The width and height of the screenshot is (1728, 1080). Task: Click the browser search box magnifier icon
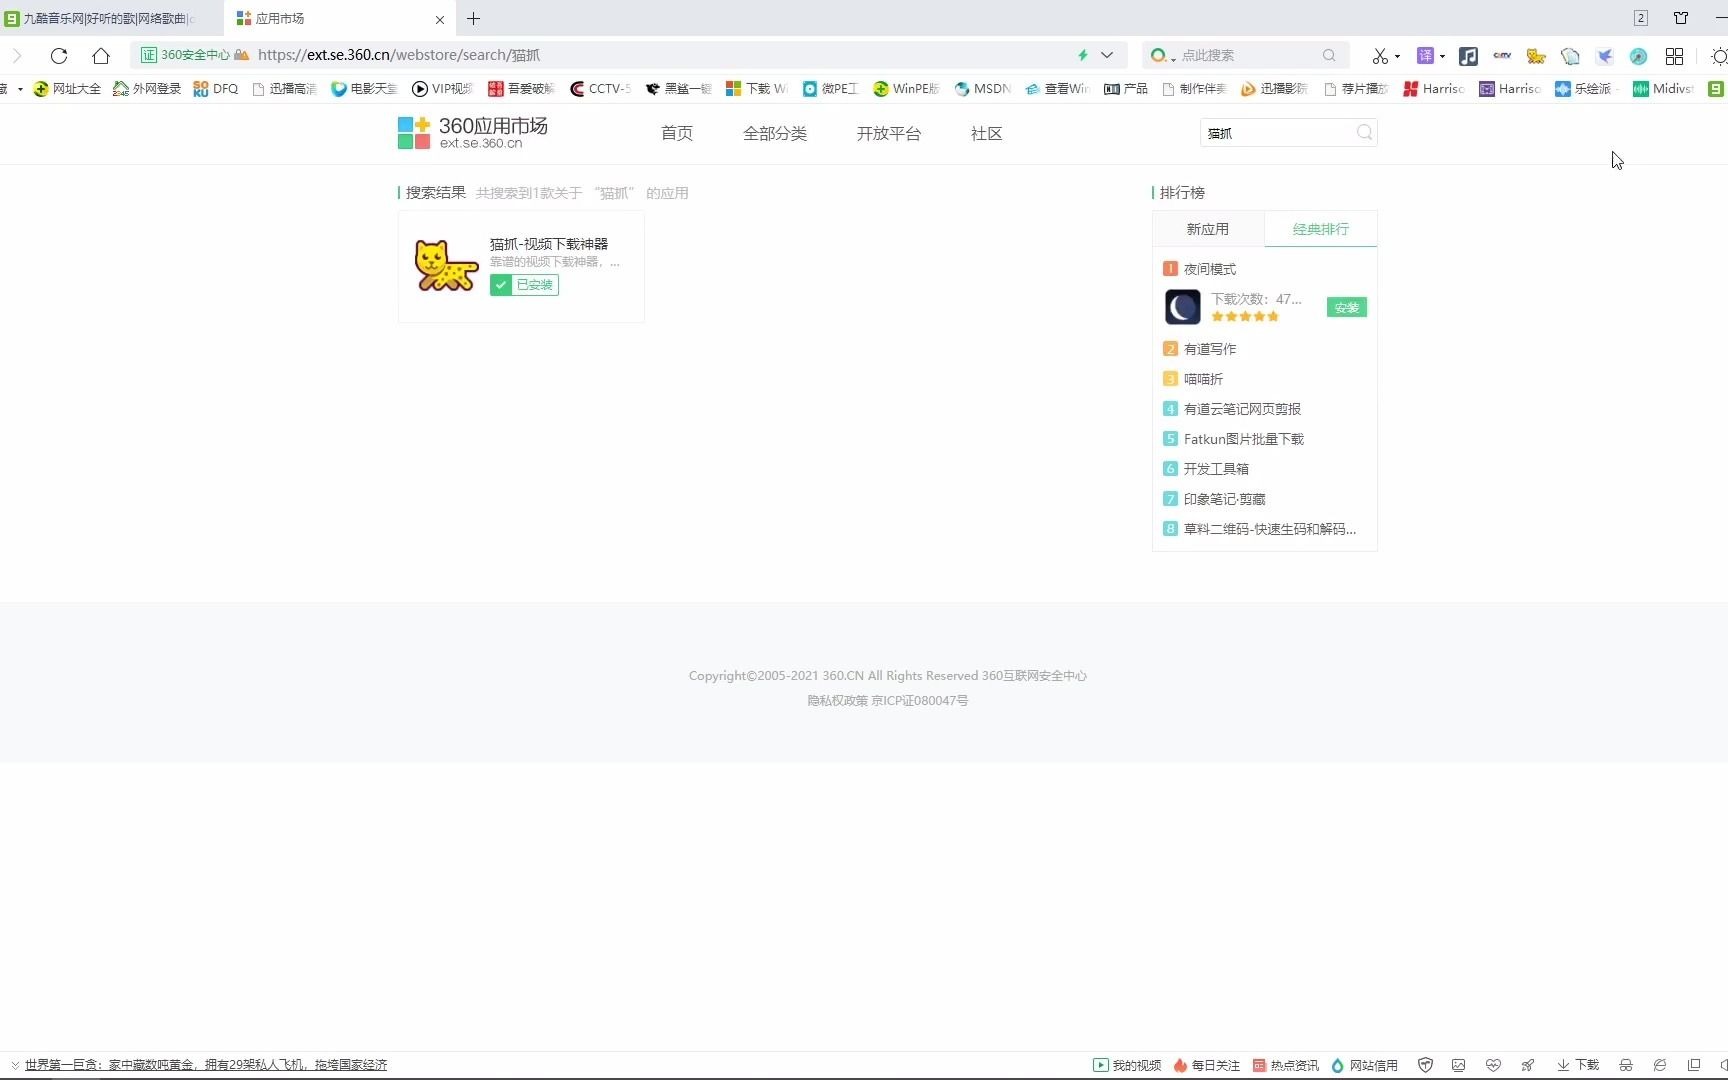point(1329,55)
